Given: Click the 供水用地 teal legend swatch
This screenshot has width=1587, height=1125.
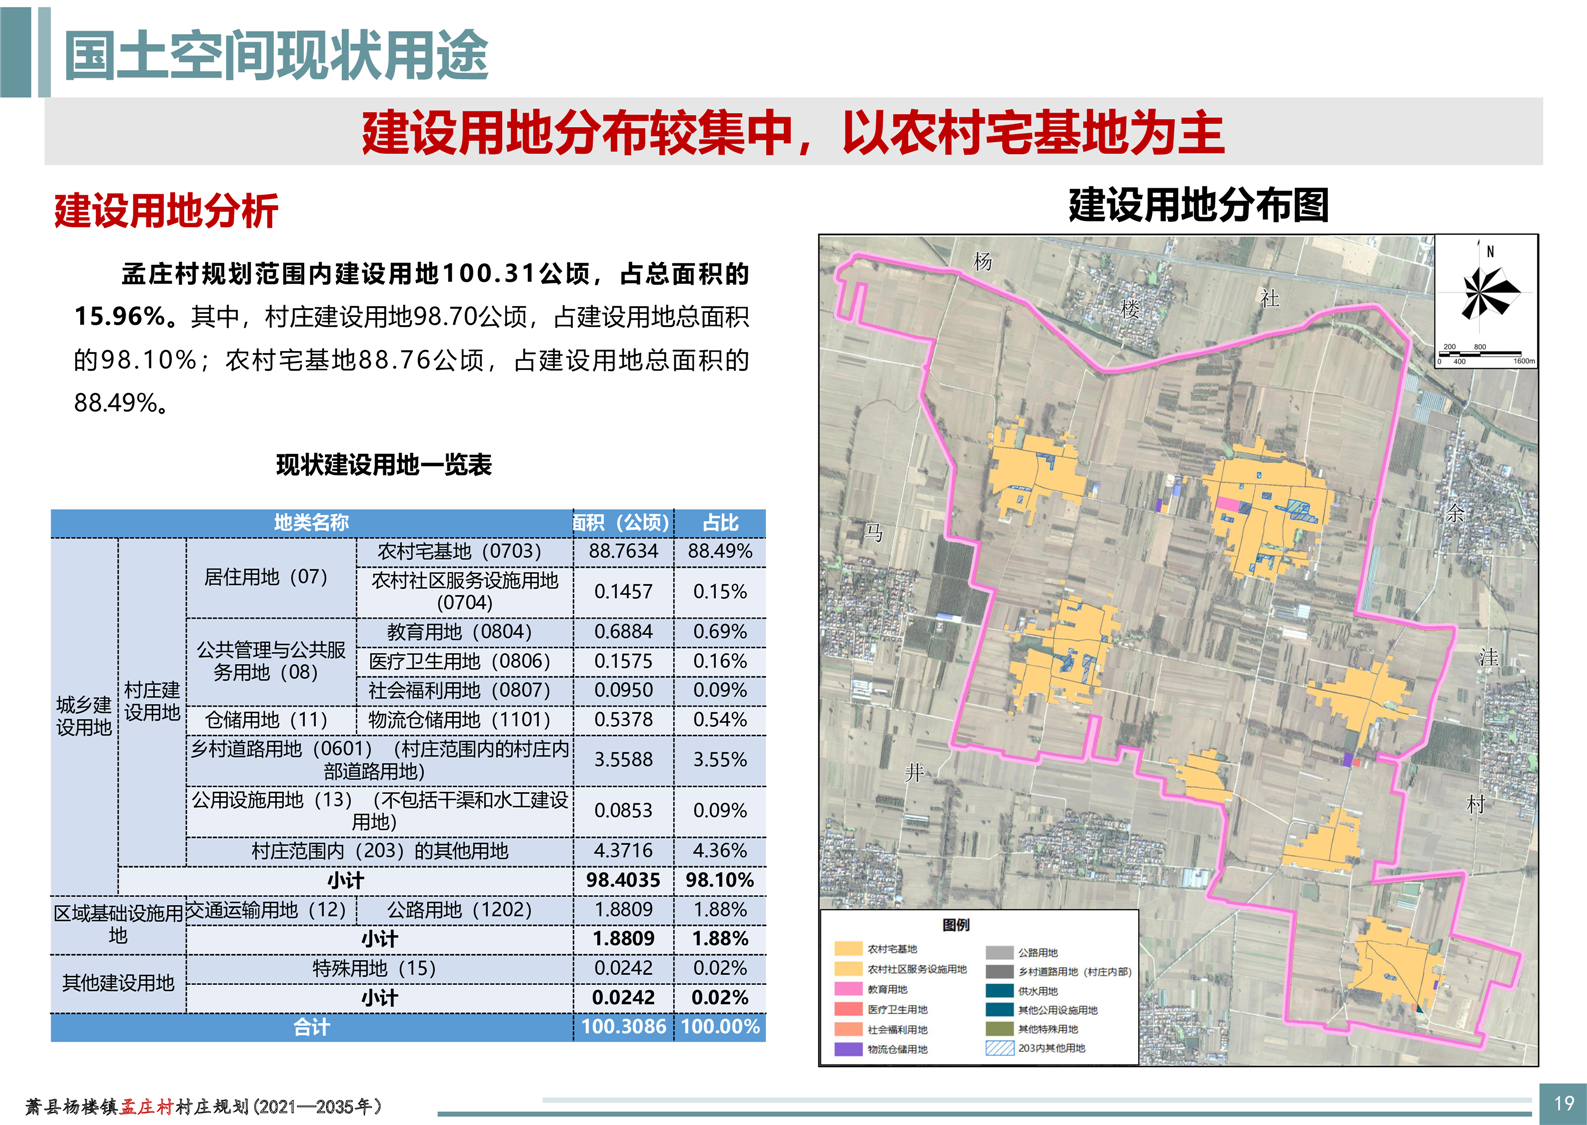Looking at the screenshot, I should (999, 990).
